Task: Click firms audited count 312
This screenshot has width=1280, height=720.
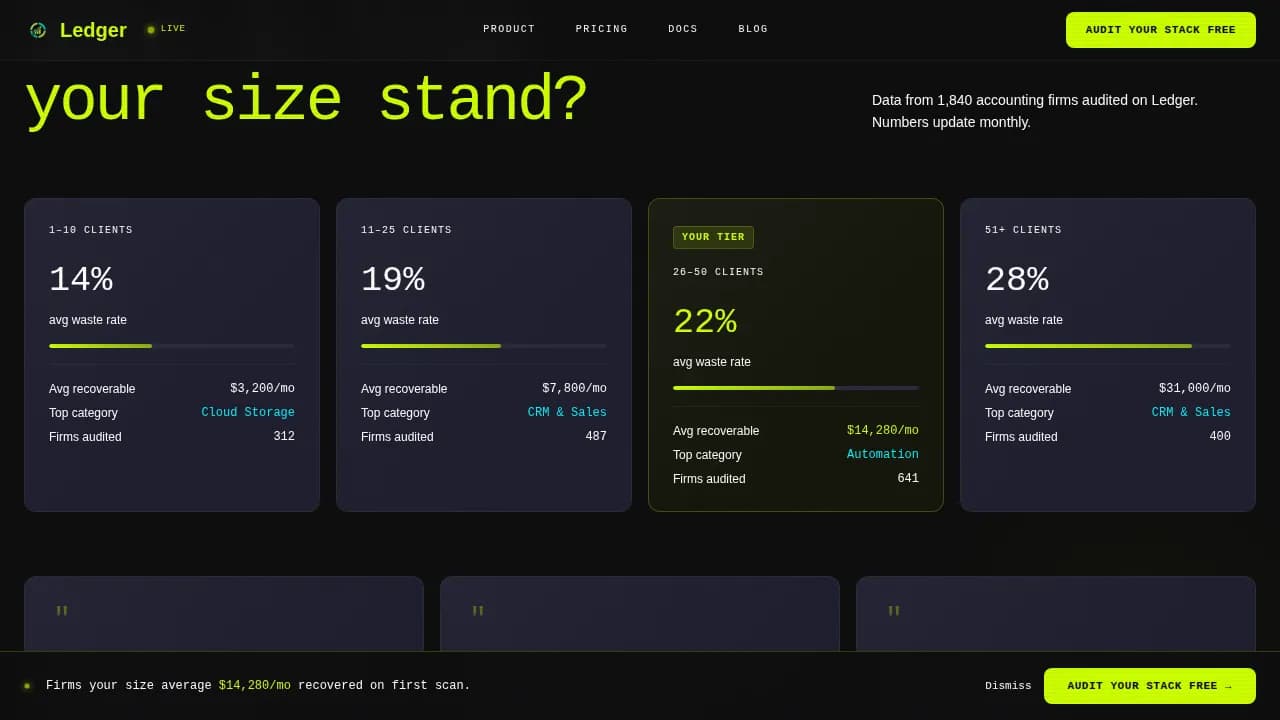Action: click(284, 437)
